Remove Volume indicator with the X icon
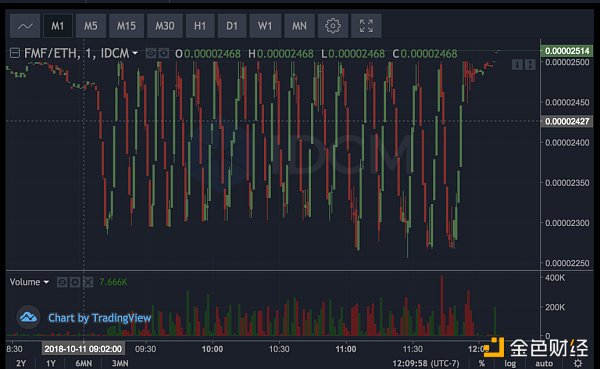 (88, 282)
